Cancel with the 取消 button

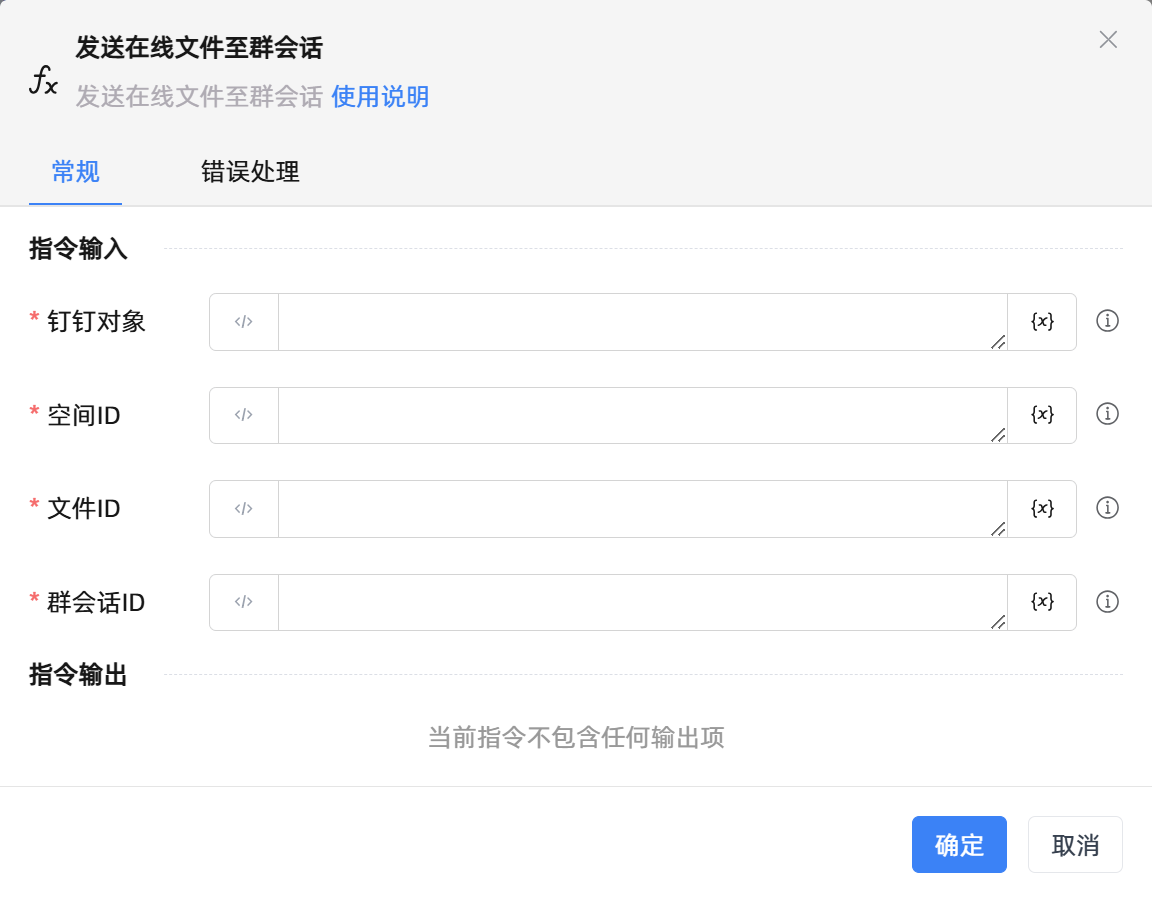pos(1075,845)
